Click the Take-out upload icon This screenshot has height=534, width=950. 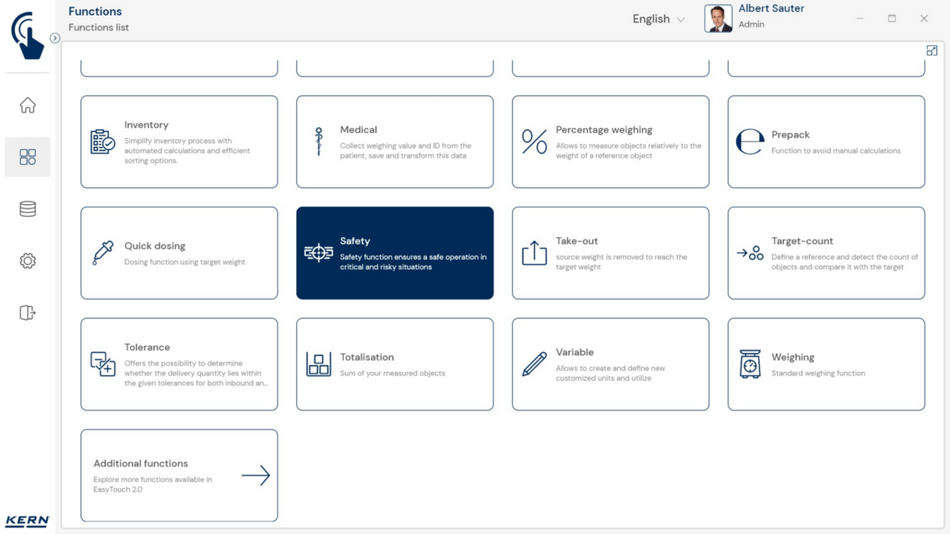[x=534, y=253]
